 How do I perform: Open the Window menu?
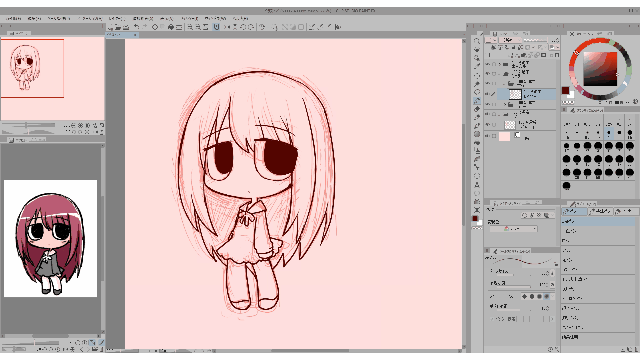(215, 18)
